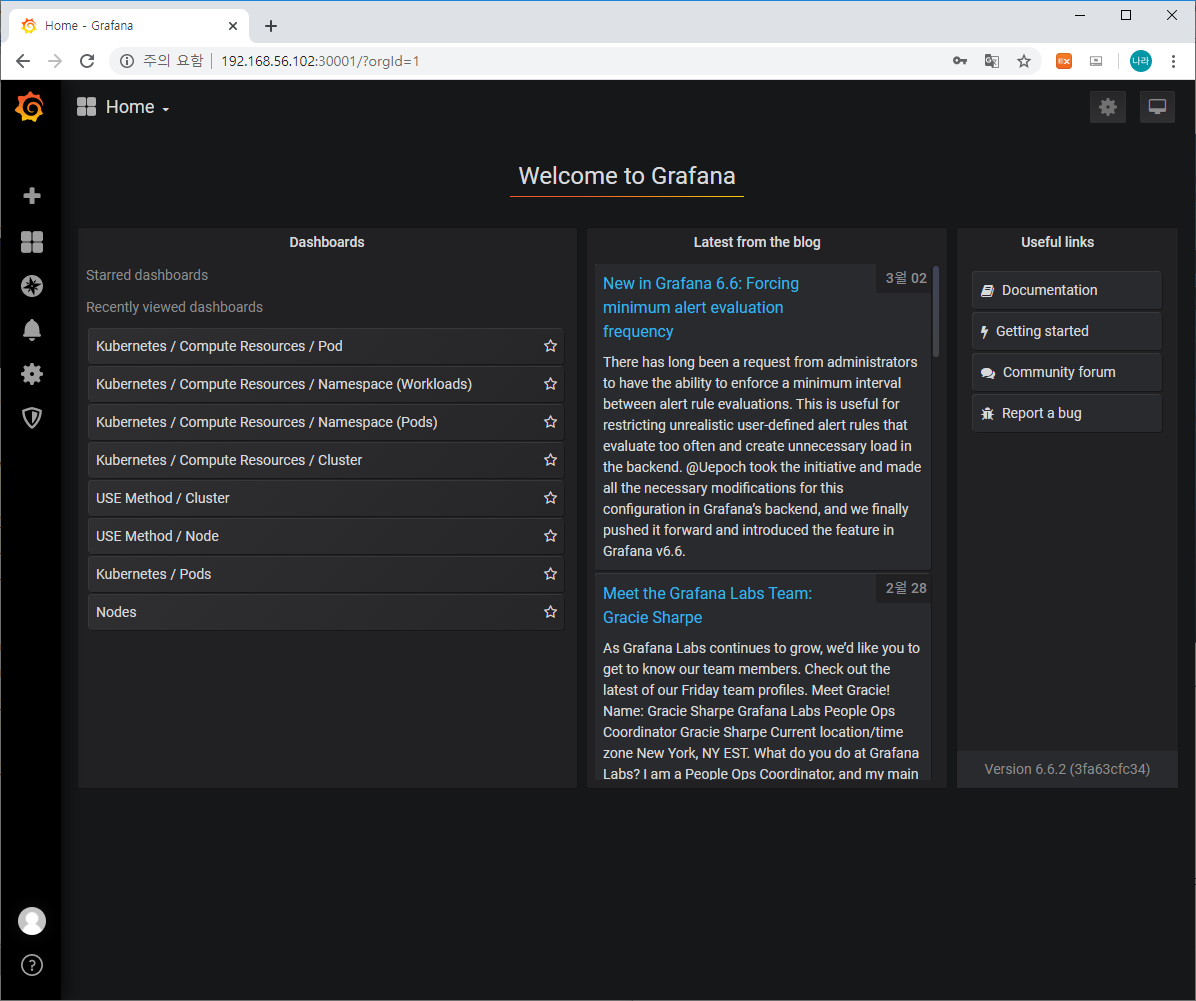This screenshot has height=1001, width=1196.
Task: Expand the Home dashboard picker dropdown
Action: 123,107
